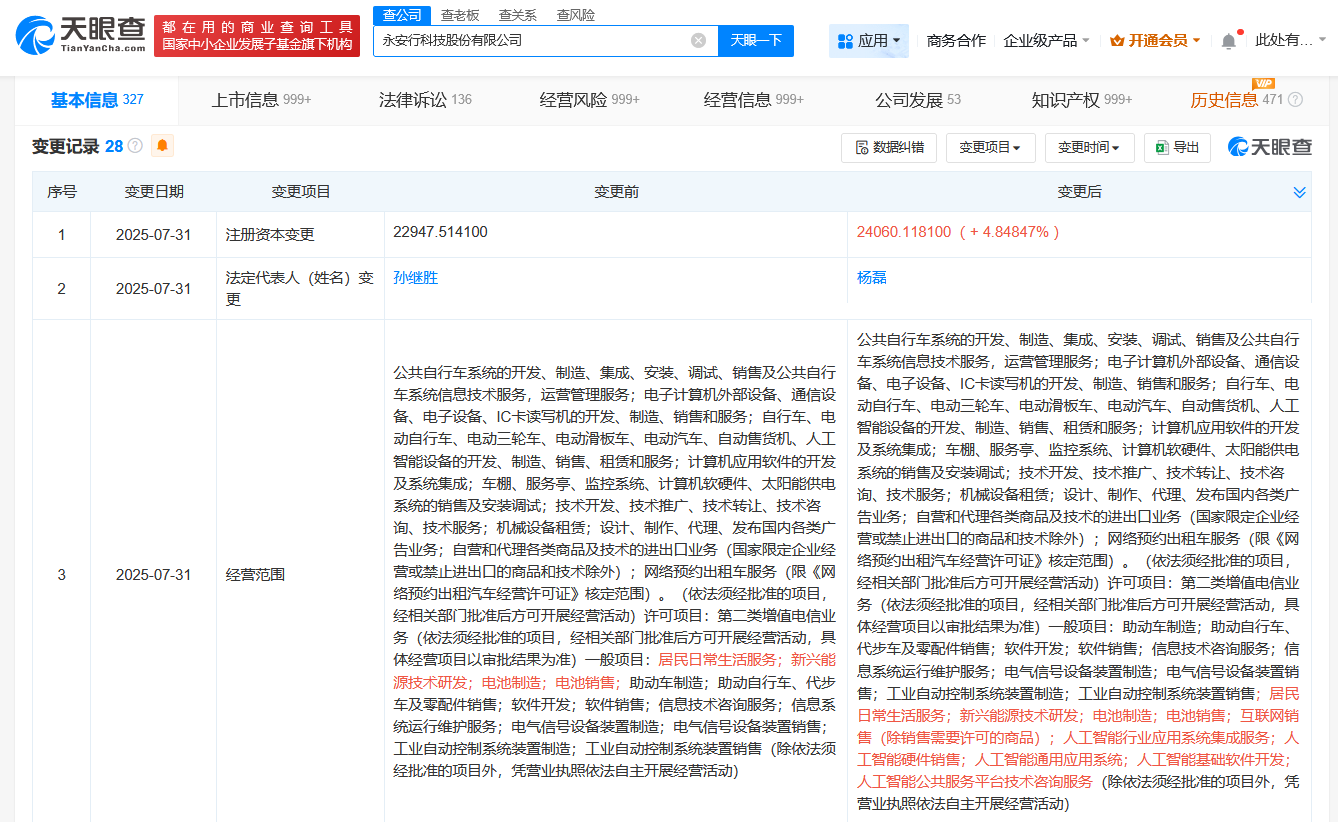Viewport: 1338px width, 822px height.
Task: Export records using 导出 button
Action: pos(1177,147)
